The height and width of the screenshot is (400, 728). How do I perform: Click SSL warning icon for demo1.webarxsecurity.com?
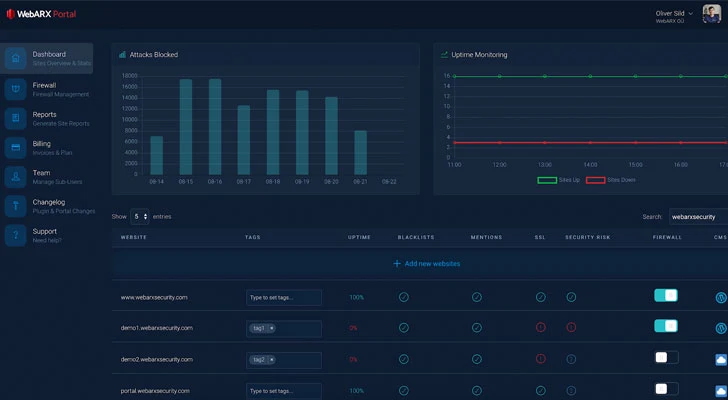(x=540, y=328)
